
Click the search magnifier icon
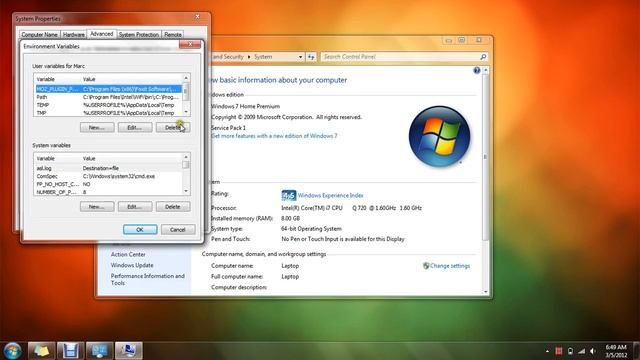point(483,57)
